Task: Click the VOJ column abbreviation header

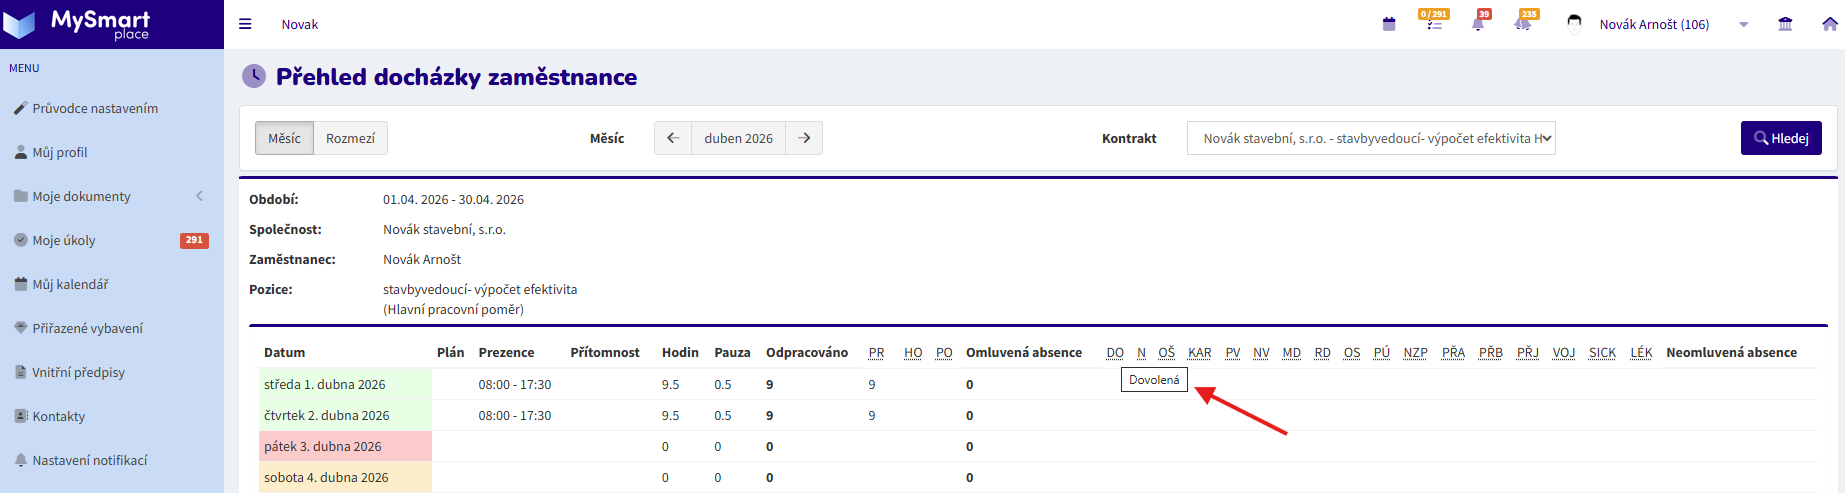Action: [x=1564, y=352]
